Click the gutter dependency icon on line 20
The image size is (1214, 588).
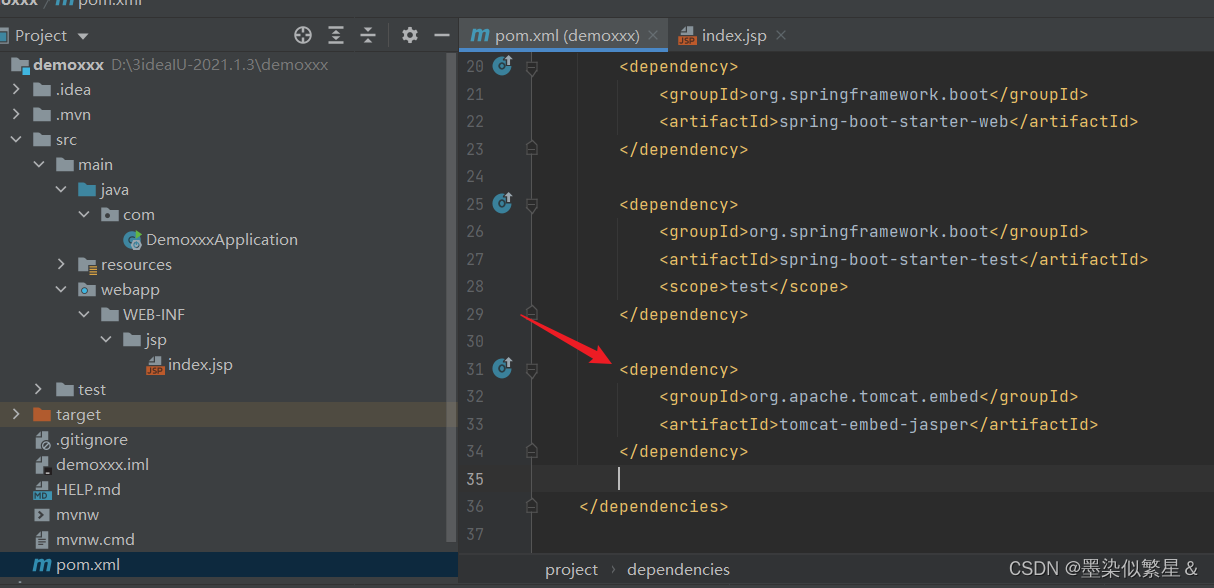point(502,66)
